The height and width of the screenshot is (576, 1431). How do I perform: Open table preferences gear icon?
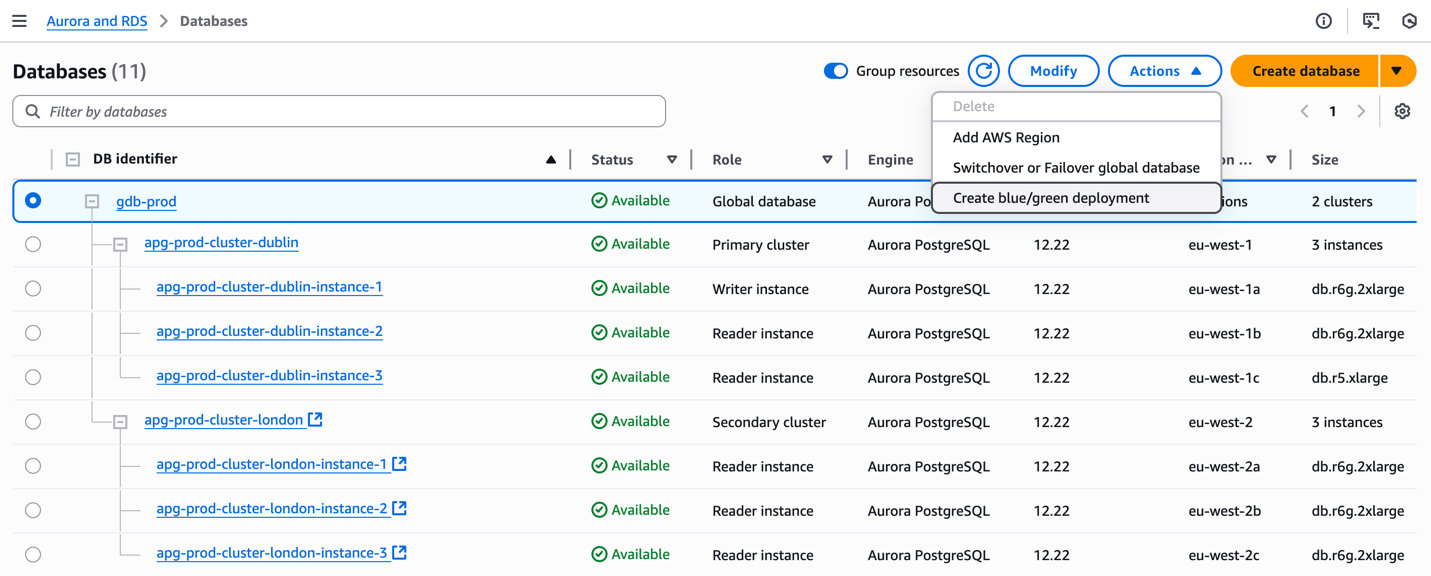tap(1402, 112)
